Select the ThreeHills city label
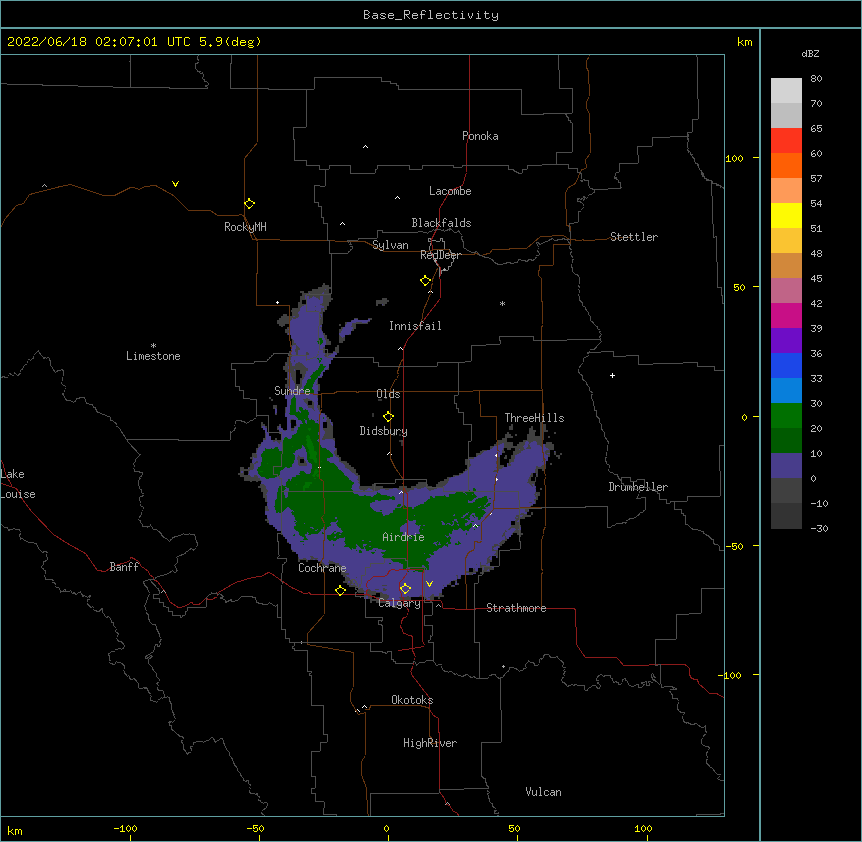The image size is (862, 842). 534,418
